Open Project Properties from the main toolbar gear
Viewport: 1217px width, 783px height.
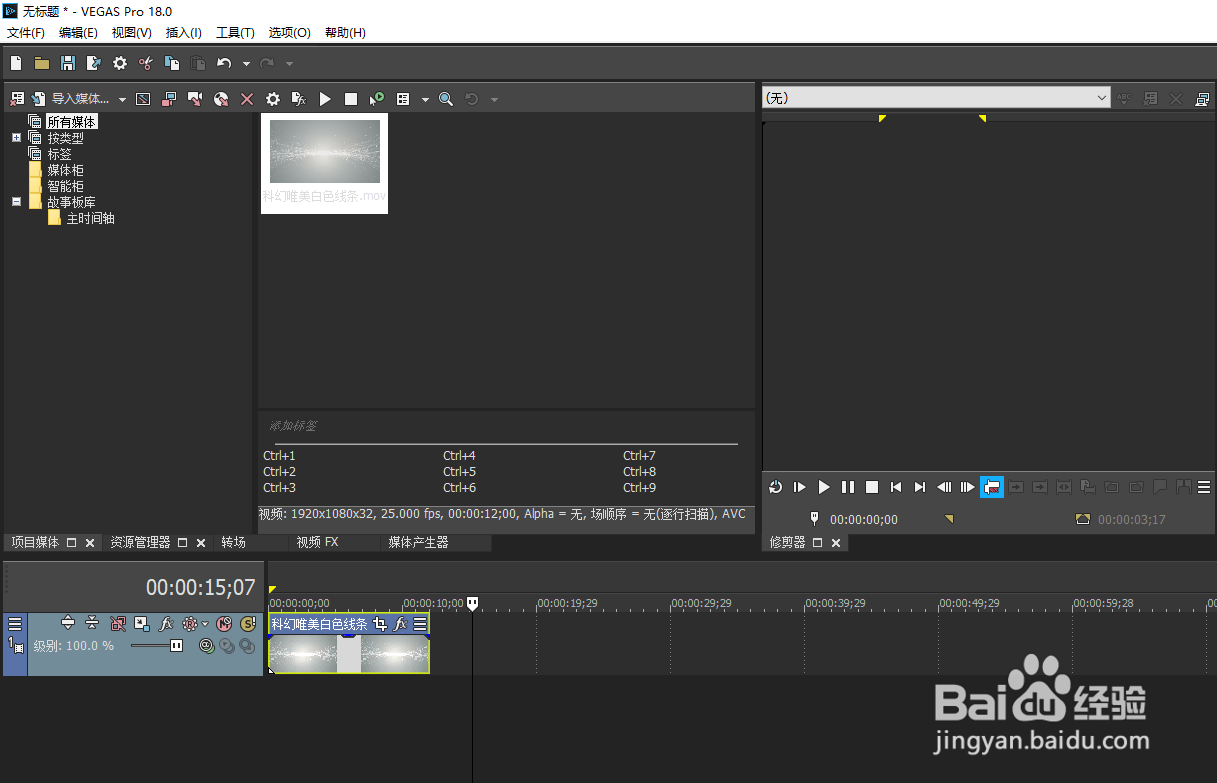[120, 63]
